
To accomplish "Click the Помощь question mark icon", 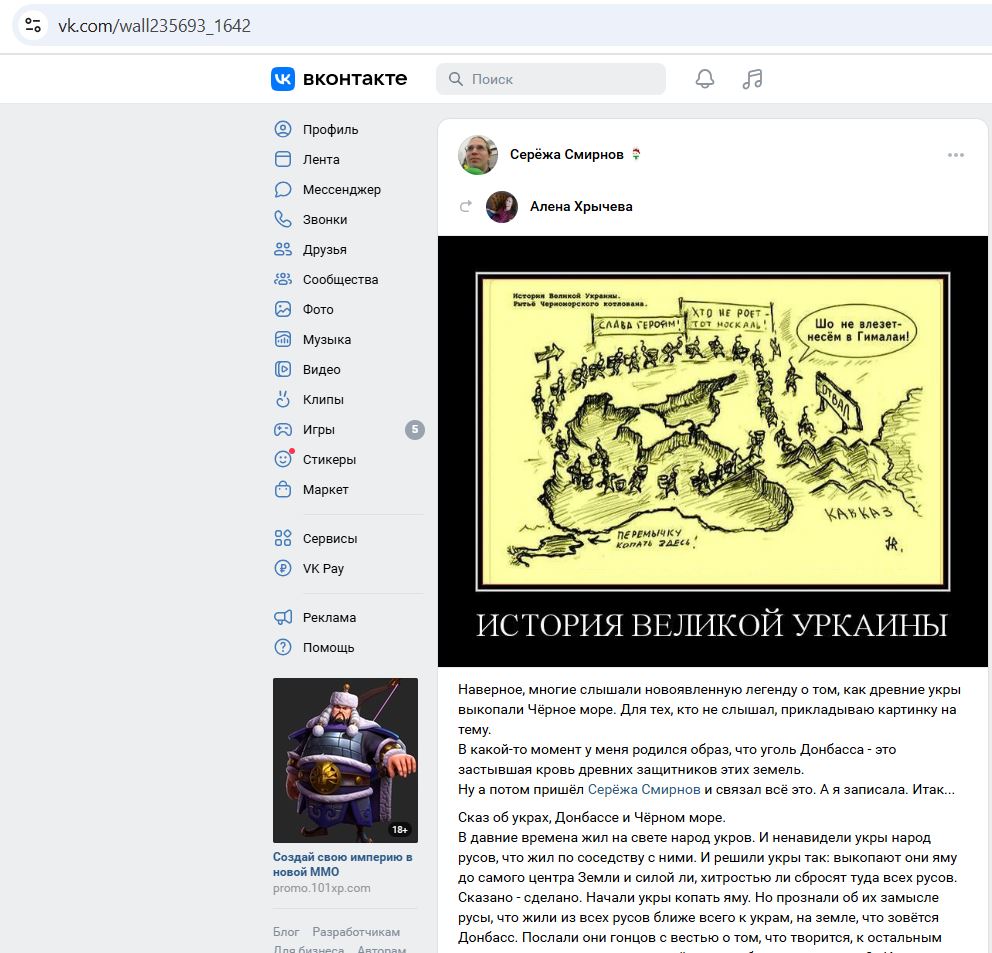I will [283, 647].
